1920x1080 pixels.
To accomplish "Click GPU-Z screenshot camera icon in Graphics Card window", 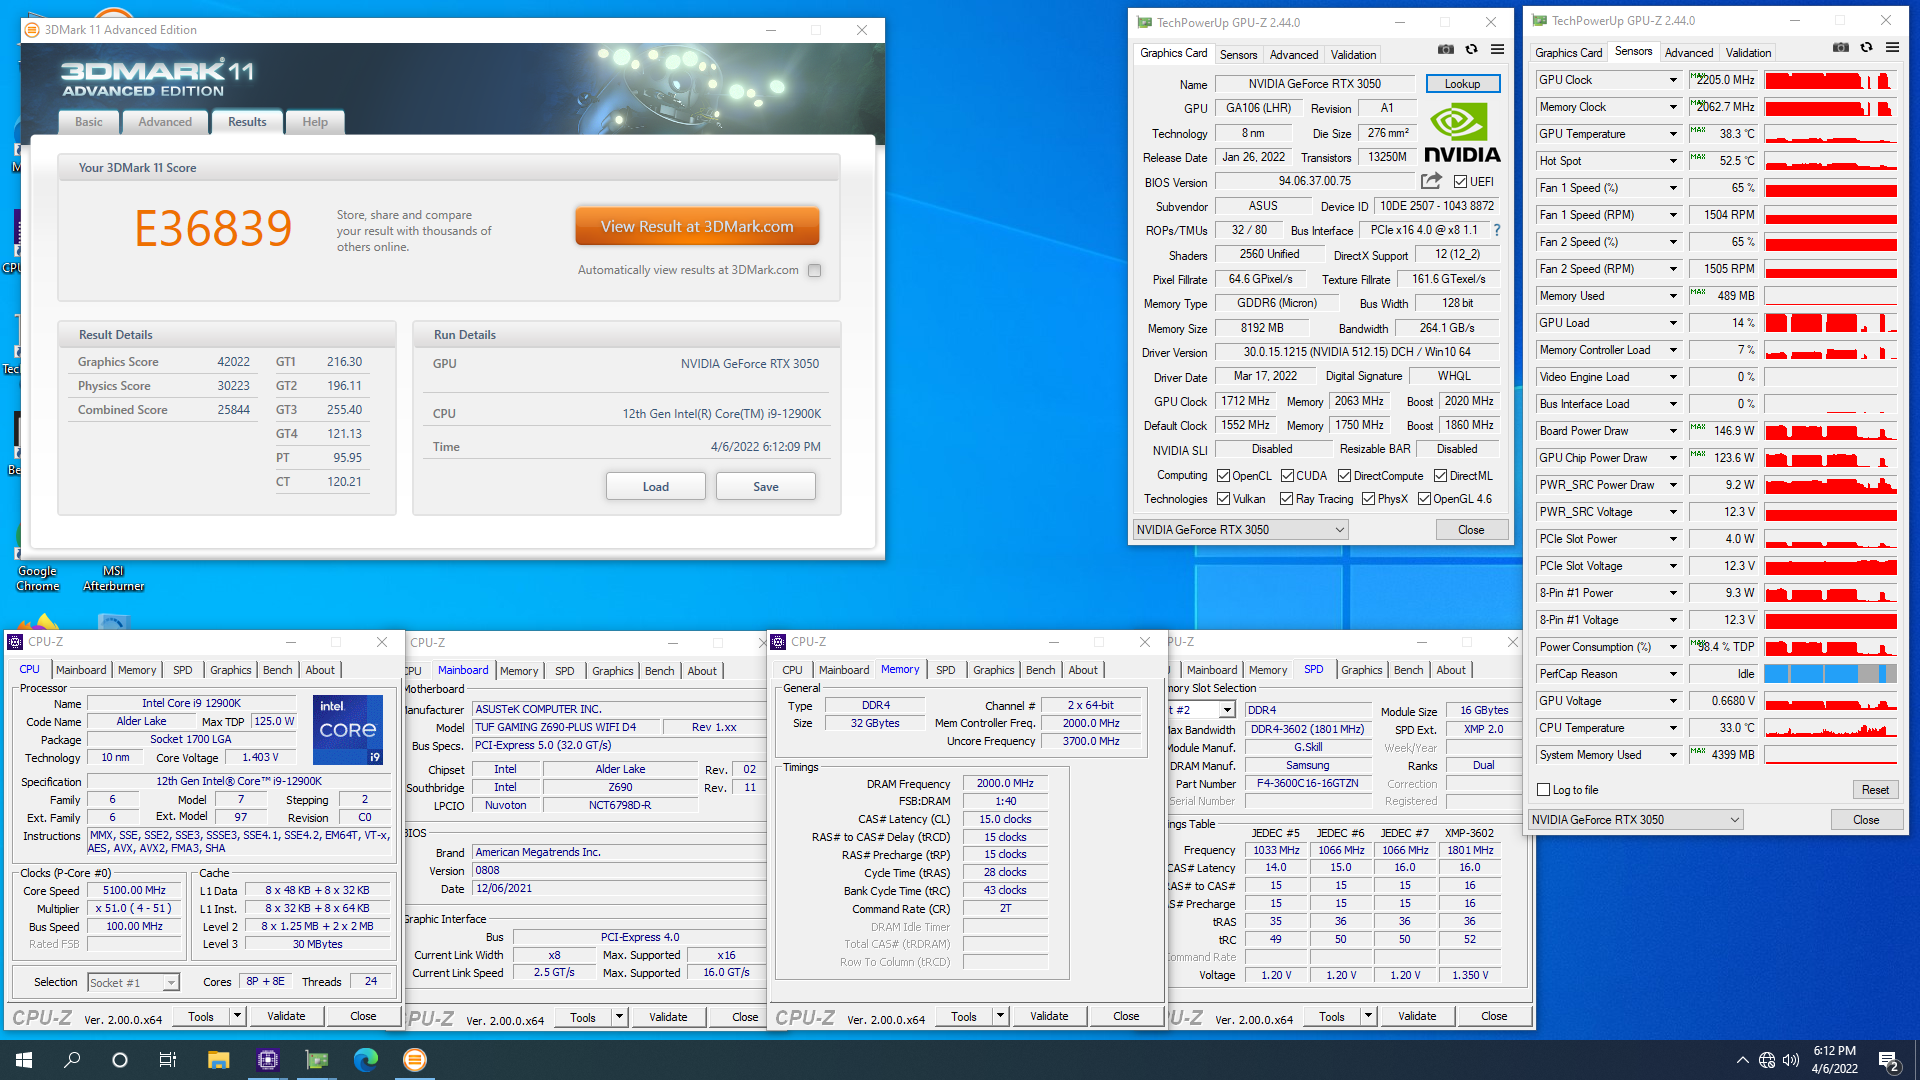I will tap(1445, 49).
